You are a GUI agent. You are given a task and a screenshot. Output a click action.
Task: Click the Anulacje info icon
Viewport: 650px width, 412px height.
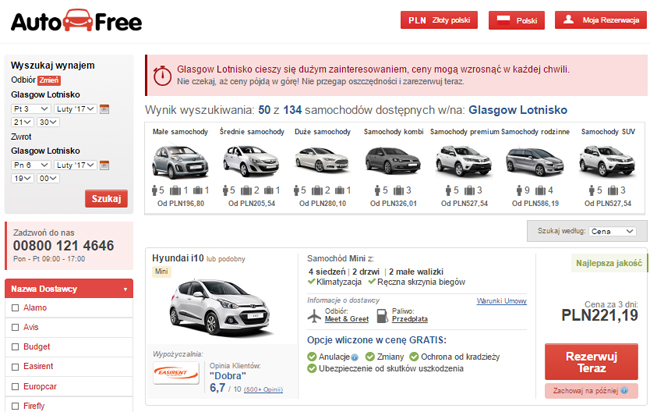pyautogui.click(x=355, y=357)
